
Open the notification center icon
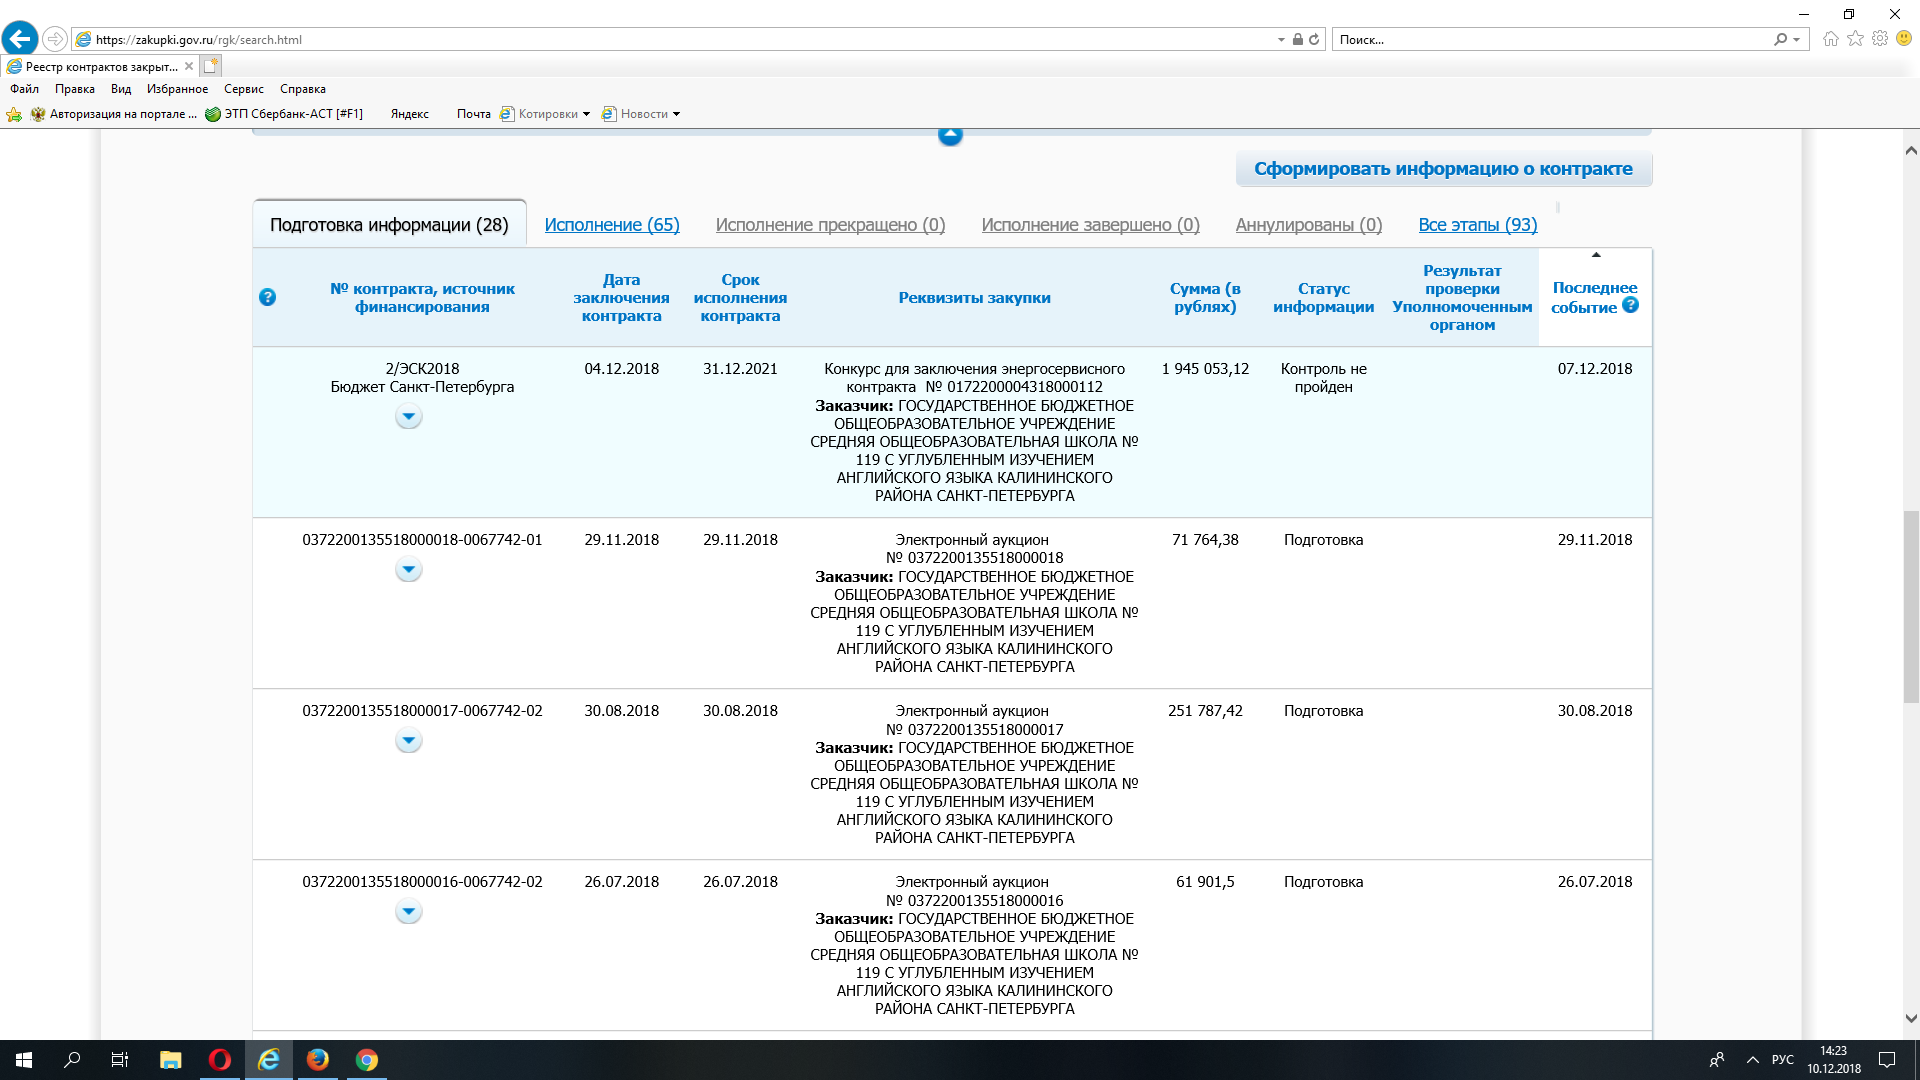(1887, 1060)
